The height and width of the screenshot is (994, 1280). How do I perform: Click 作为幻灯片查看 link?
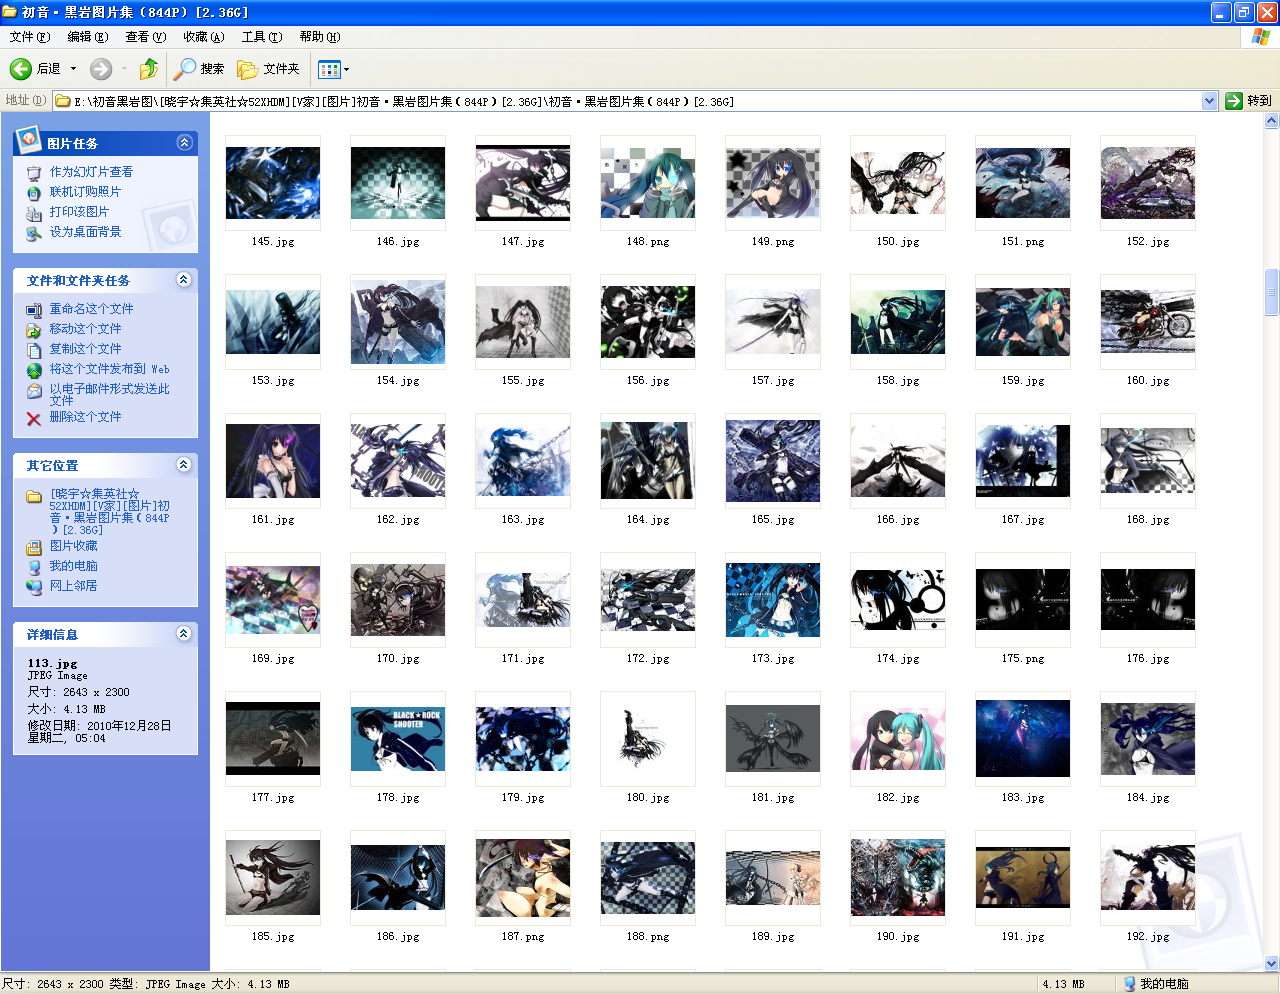pyautogui.click(x=91, y=172)
